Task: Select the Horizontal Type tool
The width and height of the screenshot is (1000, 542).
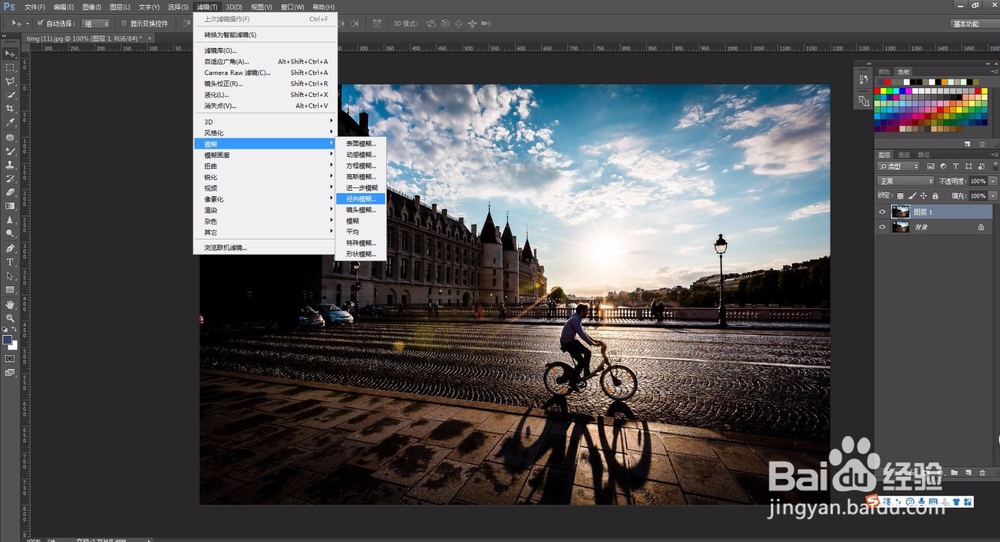Action: tap(10, 263)
